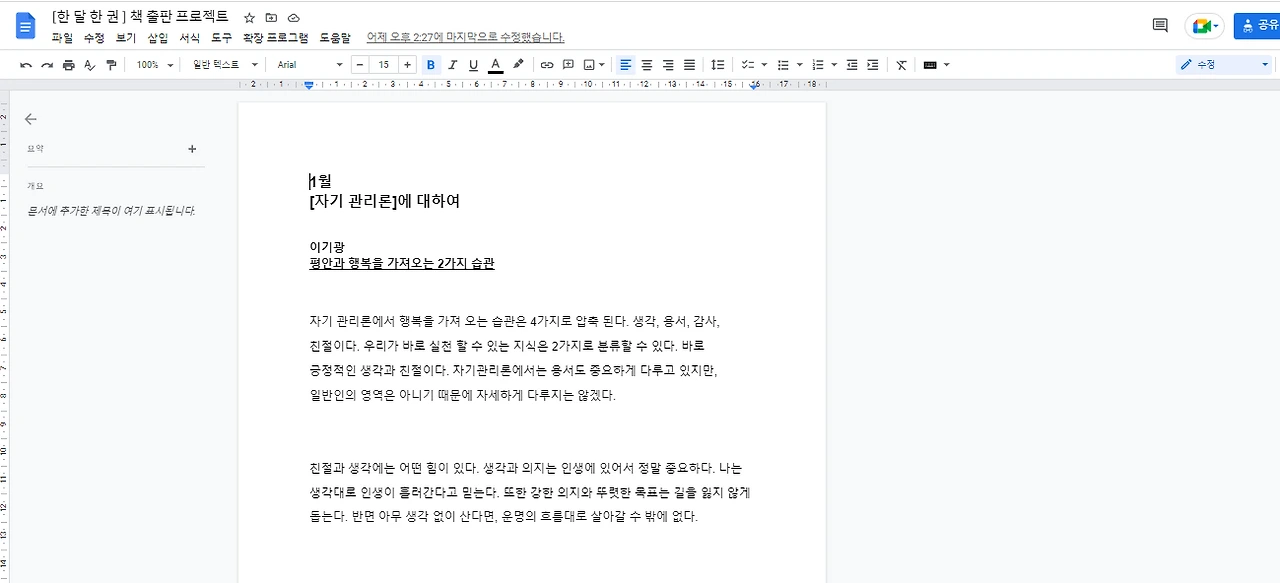Image resolution: width=1280 pixels, height=583 pixels.
Task: Open the line spacing options
Action: coord(718,64)
